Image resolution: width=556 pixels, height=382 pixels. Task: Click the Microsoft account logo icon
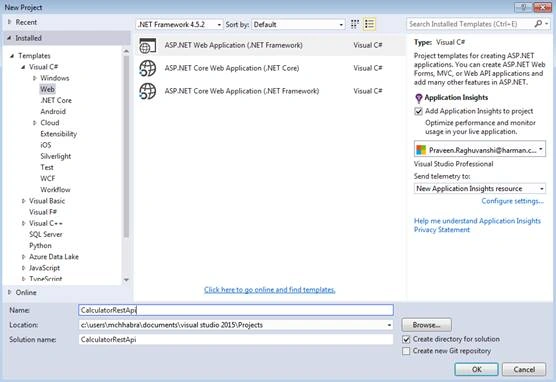point(421,150)
